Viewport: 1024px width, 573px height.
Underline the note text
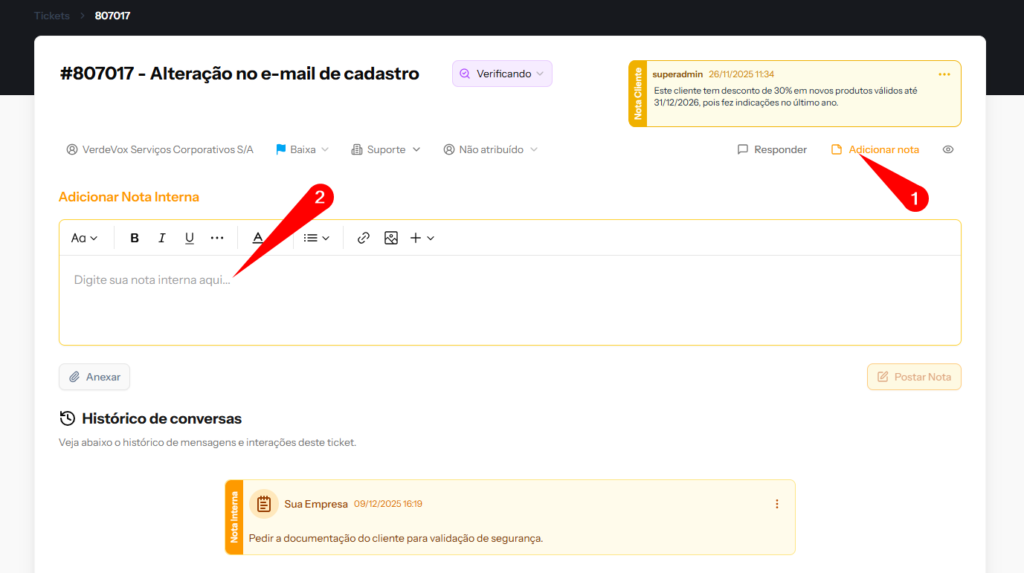[189, 238]
